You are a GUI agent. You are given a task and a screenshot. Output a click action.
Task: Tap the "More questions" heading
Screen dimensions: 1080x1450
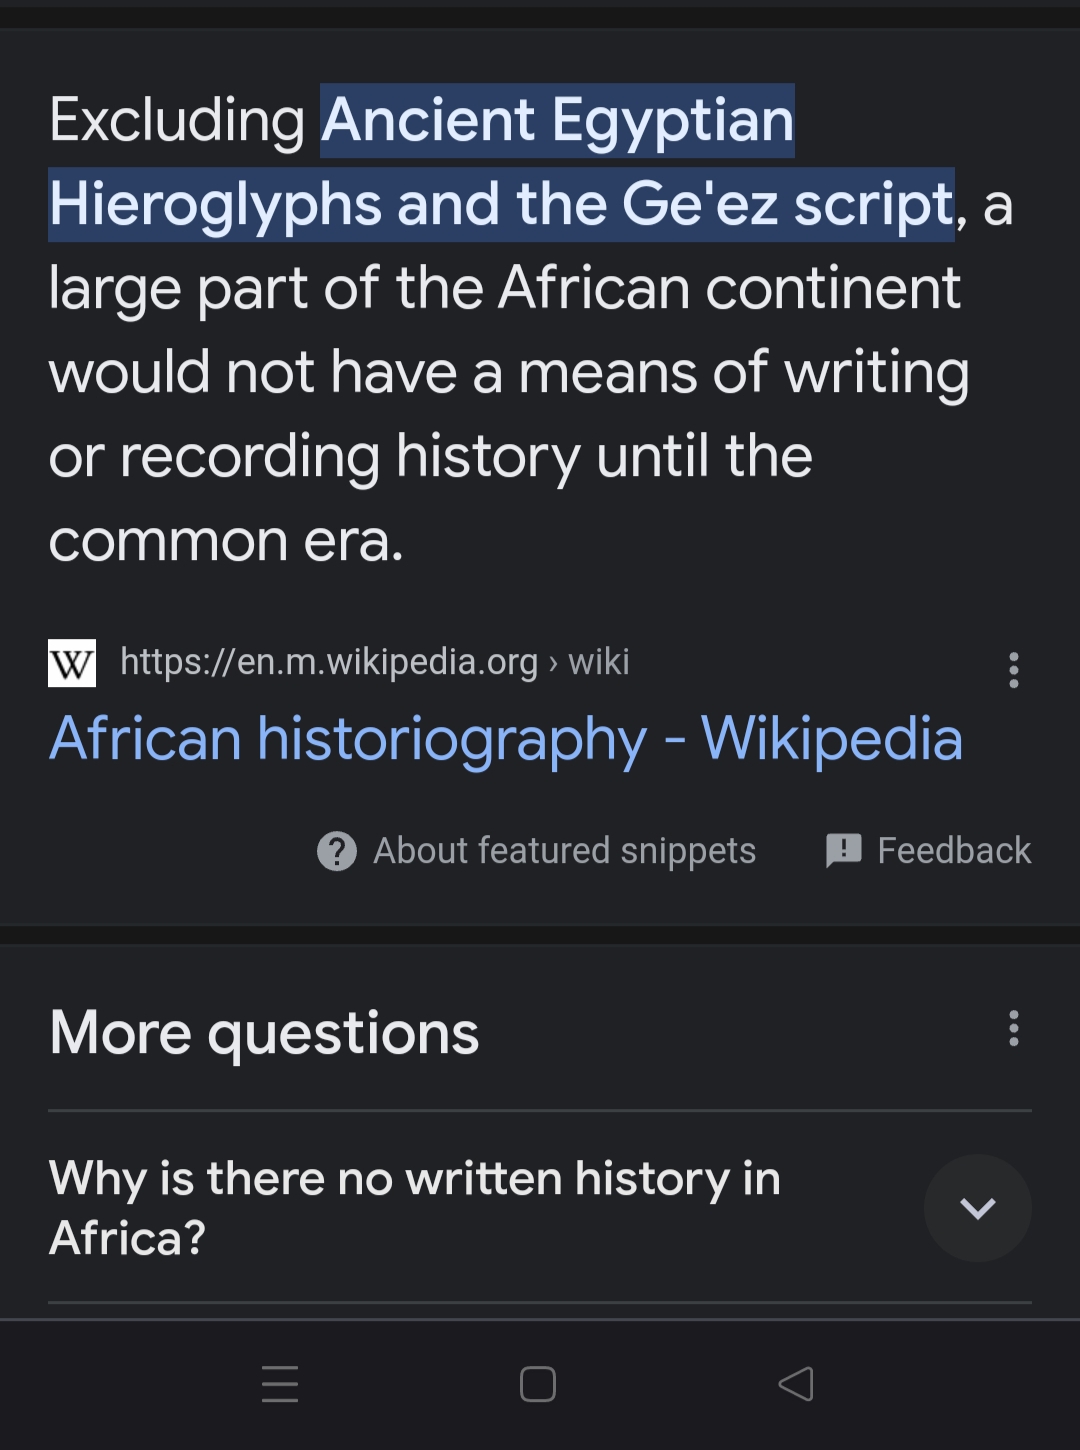264,1032
